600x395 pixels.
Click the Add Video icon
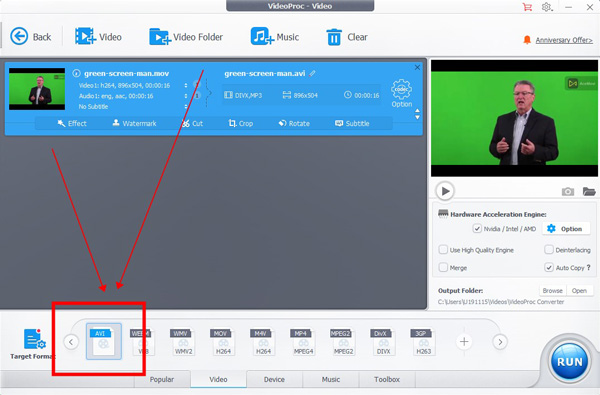pos(85,36)
